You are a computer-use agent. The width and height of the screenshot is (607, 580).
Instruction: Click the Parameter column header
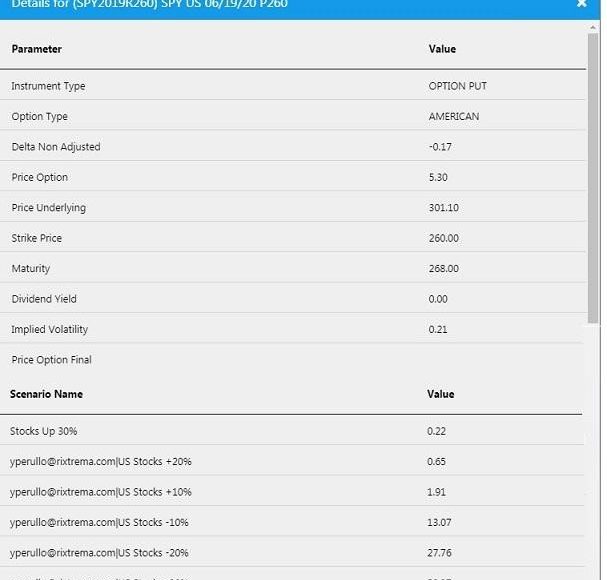click(36, 49)
